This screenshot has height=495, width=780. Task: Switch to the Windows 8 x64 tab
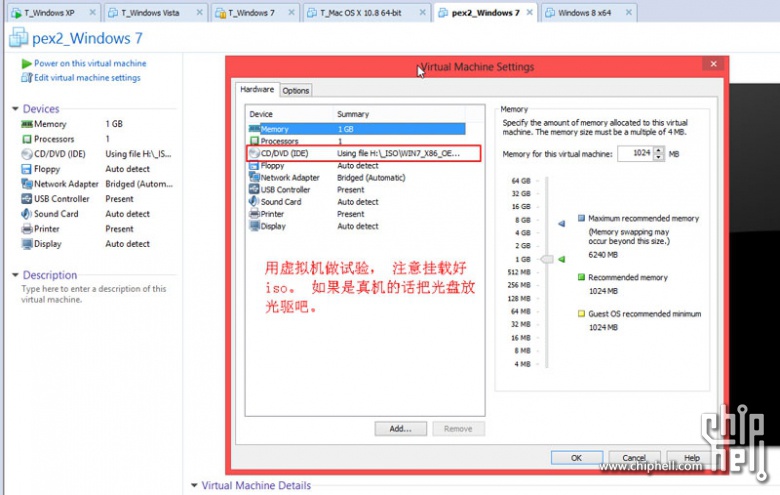coord(589,12)
